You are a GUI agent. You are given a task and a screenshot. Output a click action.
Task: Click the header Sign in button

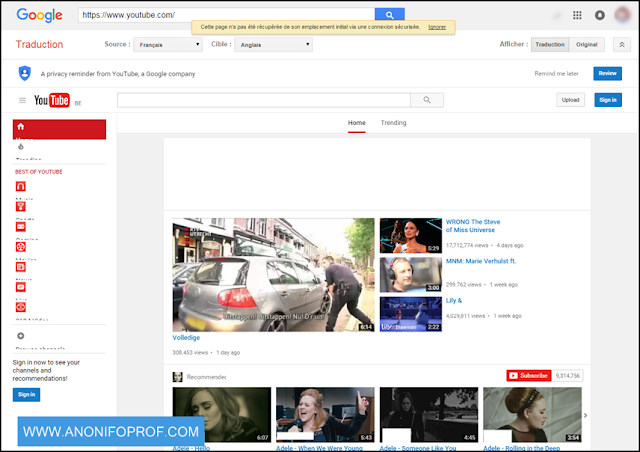(608, 100)
